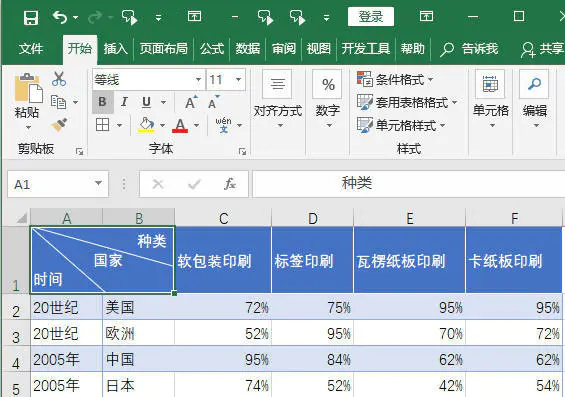Open the 剪贴板 dialog launcher
The height and width of the screenshot is (397, 565).
[79, 151]
